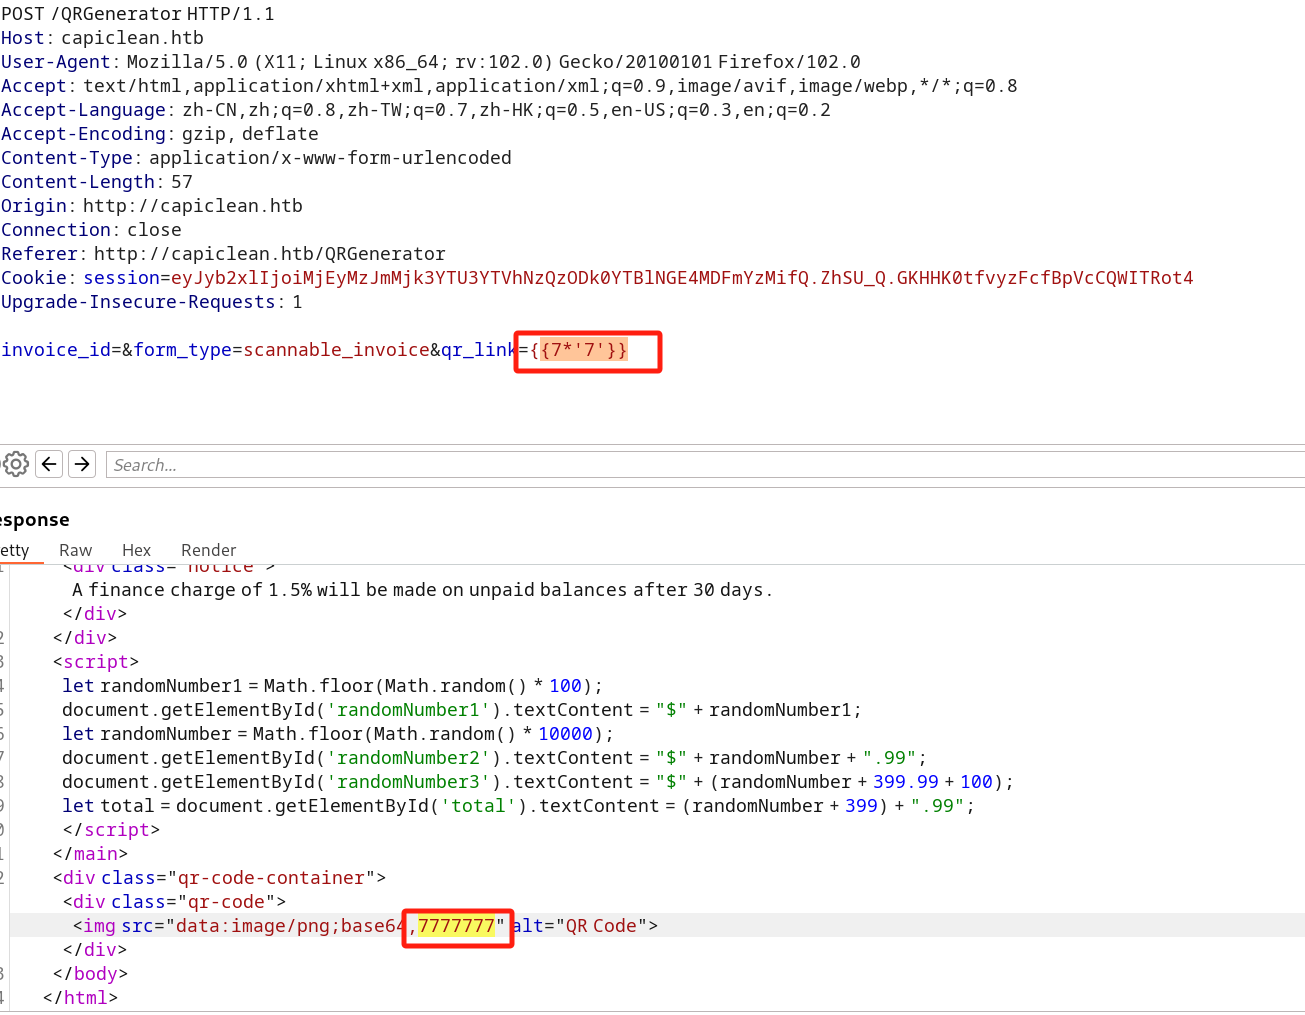Click the highlighted {{7*'7'}} payload in request
This screenshot has width=1305, height=1015.
[583, 350]
